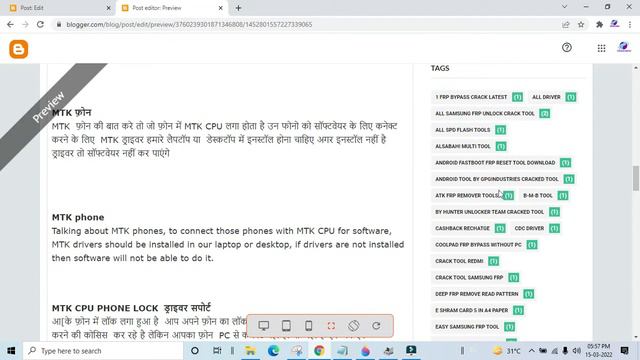Open ANDROID TOOL BY GPGINDUSTRIES CRACKED TOOL tag

[504, 179]
